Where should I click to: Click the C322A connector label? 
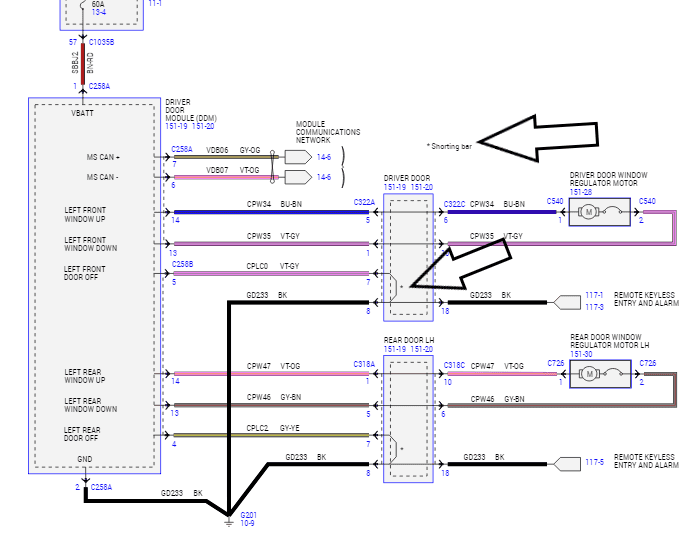(364, 202)
